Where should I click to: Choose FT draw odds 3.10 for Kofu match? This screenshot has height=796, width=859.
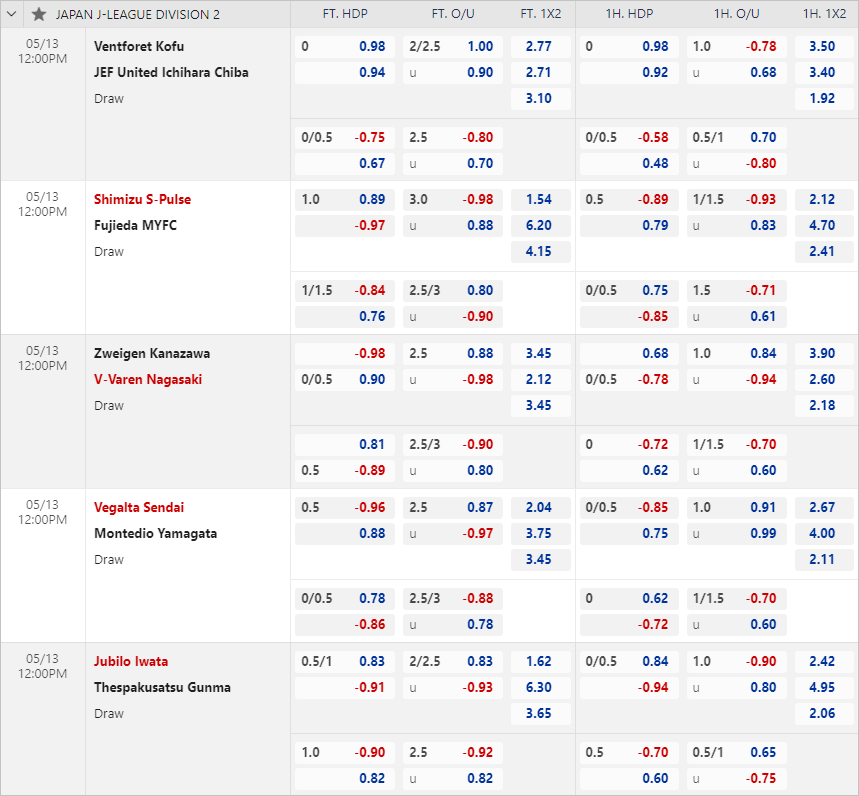pyautogui.click(x=541, y=99)
